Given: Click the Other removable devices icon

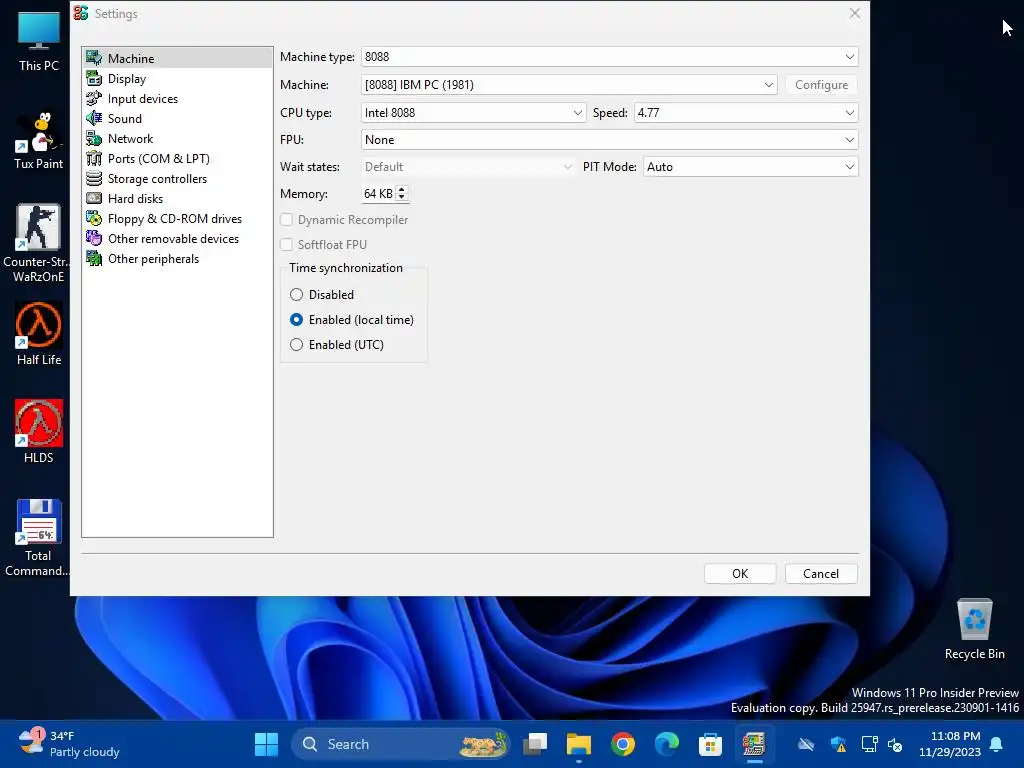Looking at the screenshot, I should [94, 238].
